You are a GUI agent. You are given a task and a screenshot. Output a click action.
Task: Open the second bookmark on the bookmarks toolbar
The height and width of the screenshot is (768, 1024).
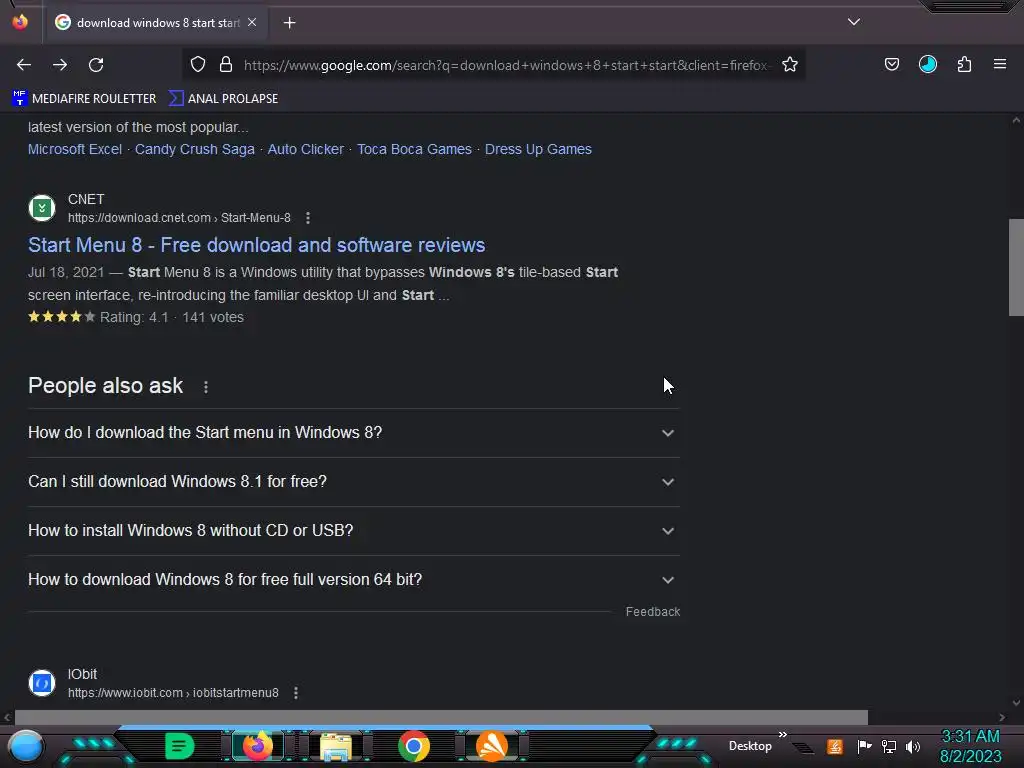tap(223, 99)
